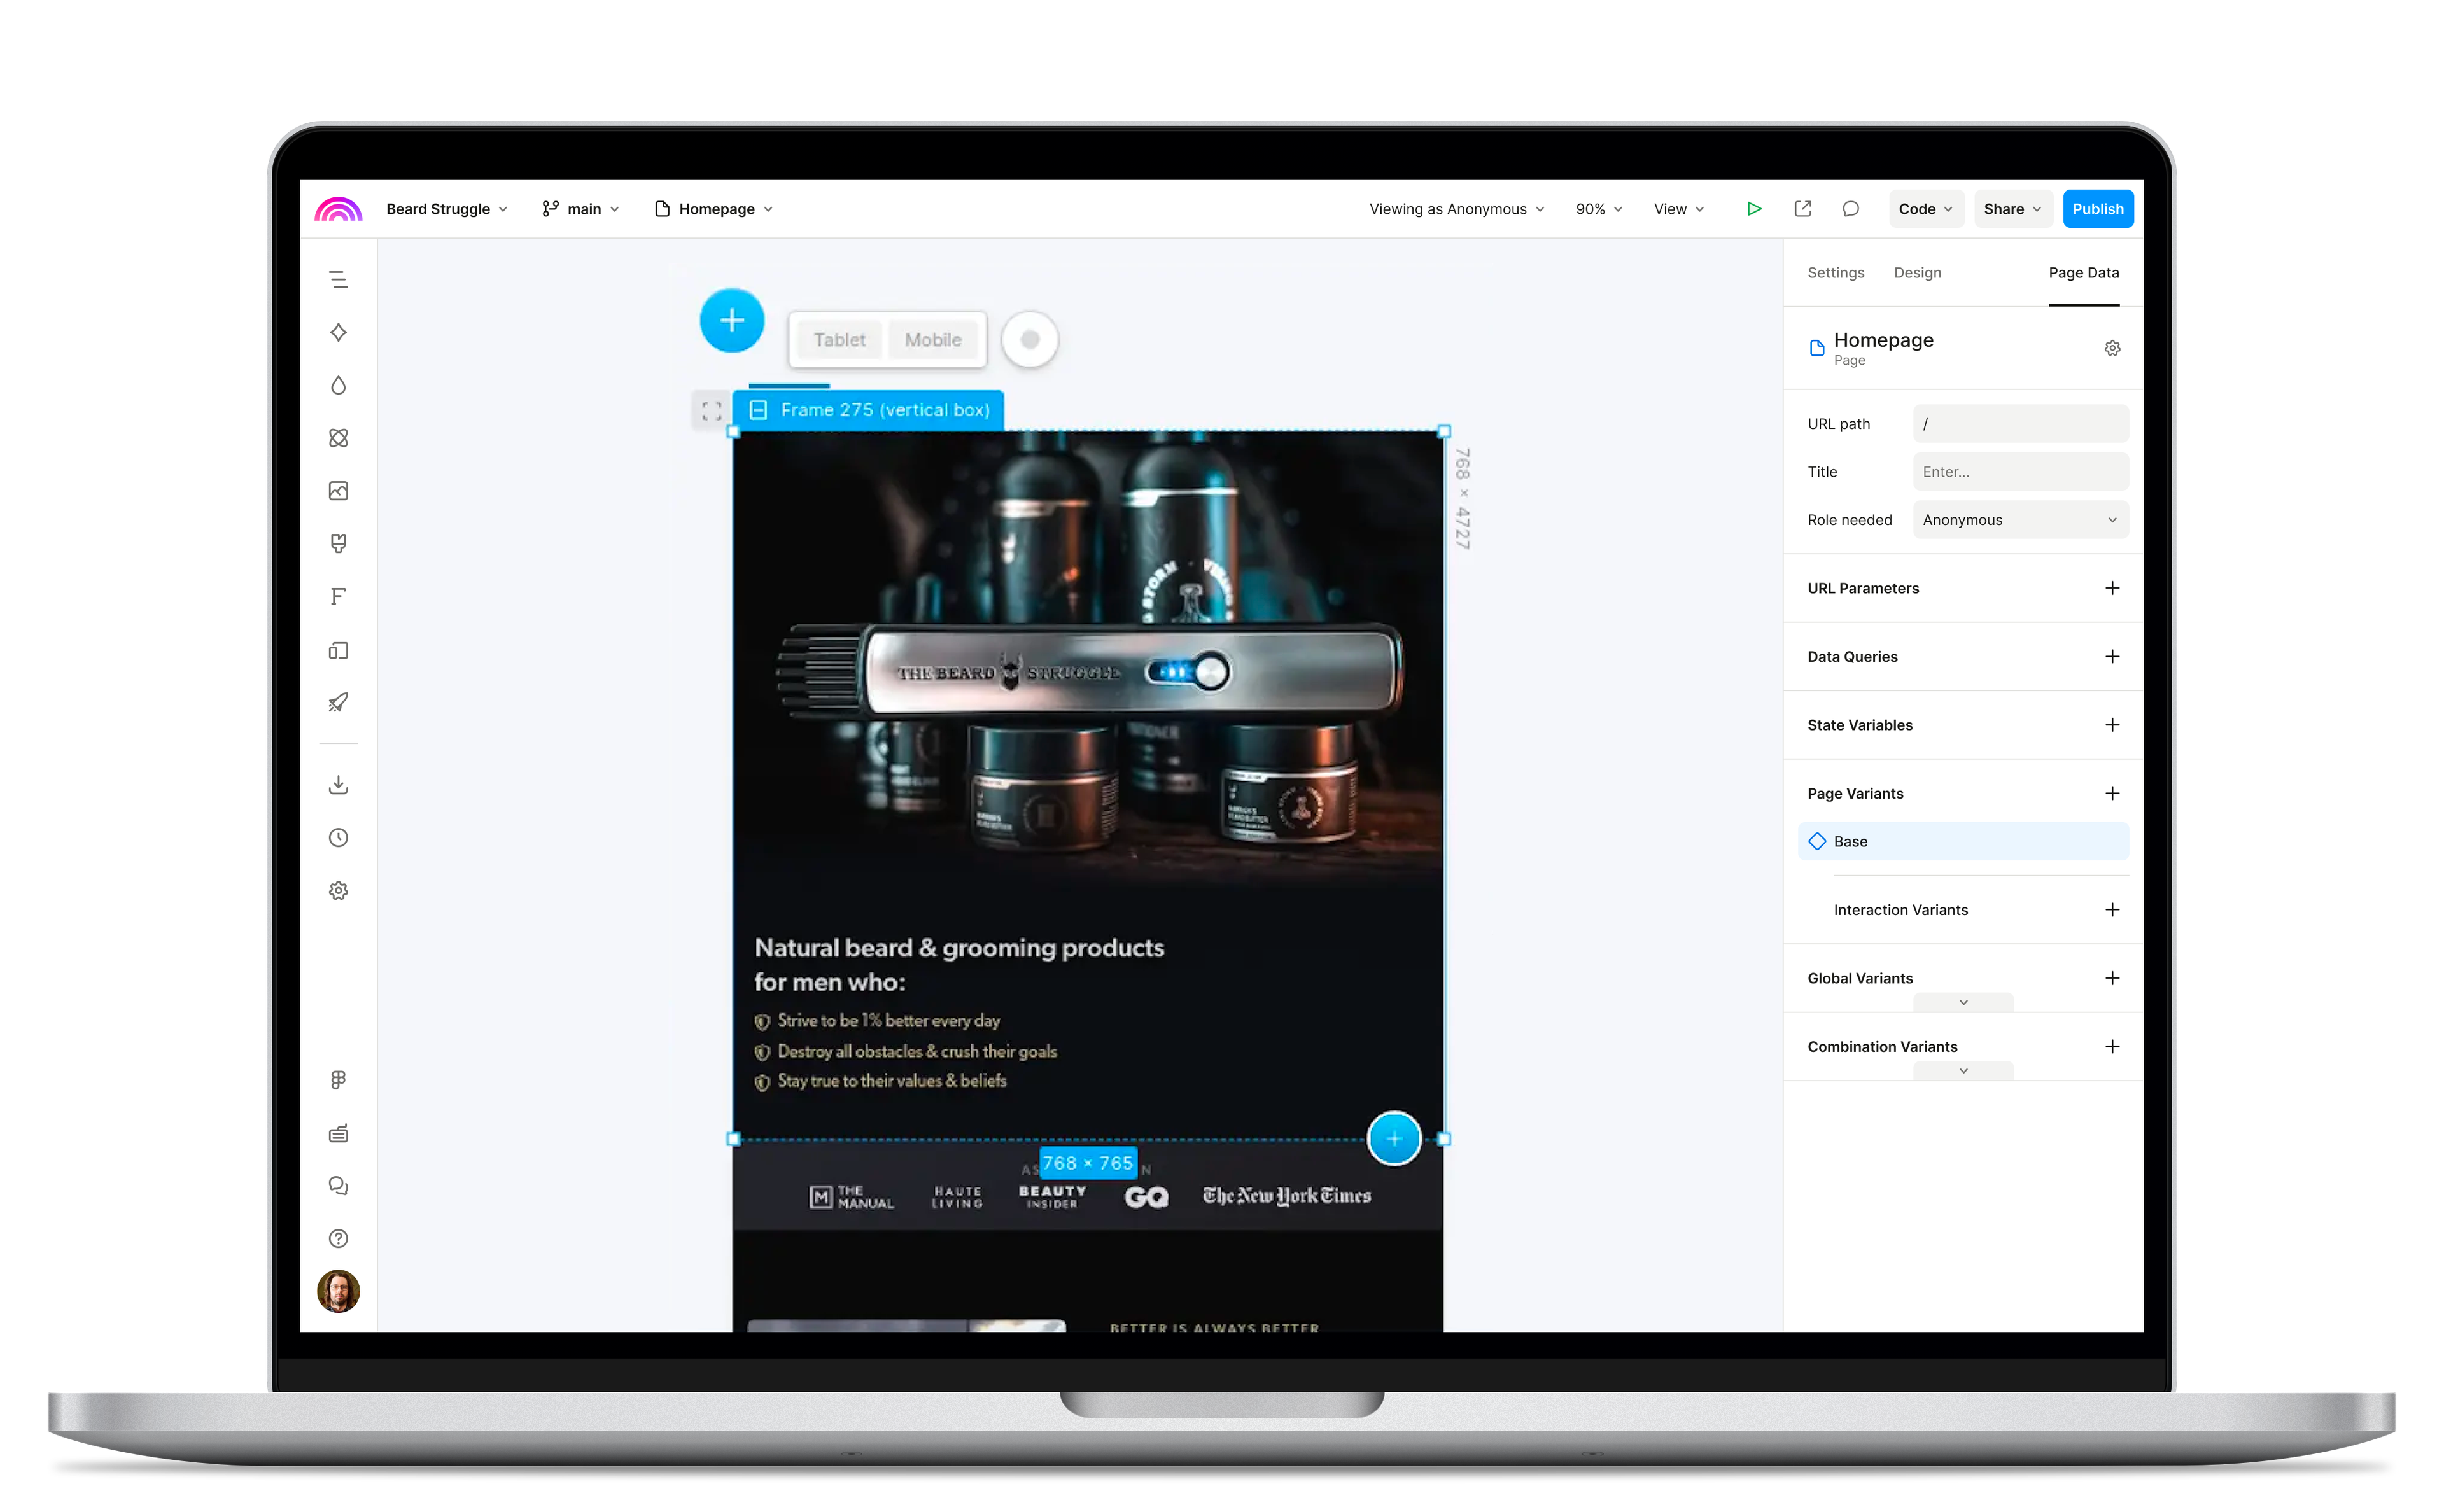Click the Title input field
Image resolution: width=2444 pixels, height=1512 pixels.
pyautogui.click(x=2020, y=471)
